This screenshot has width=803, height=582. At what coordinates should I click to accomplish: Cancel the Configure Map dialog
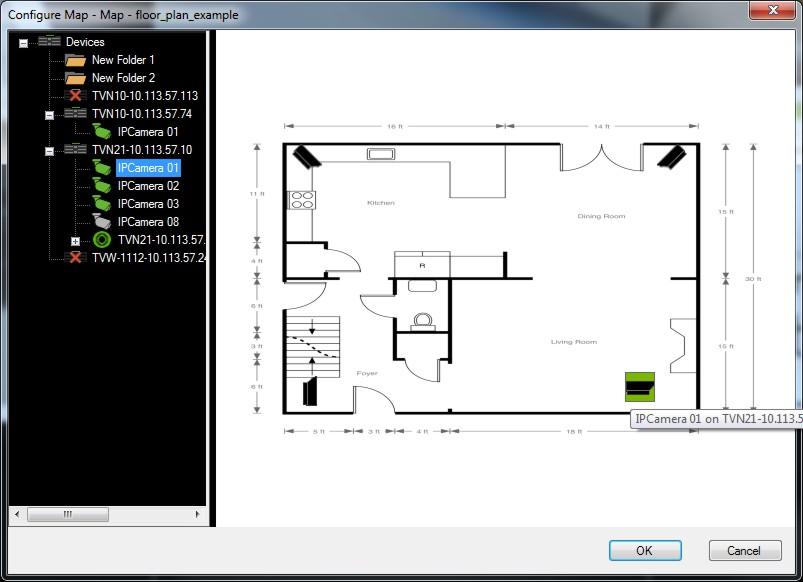pos(745,550)
